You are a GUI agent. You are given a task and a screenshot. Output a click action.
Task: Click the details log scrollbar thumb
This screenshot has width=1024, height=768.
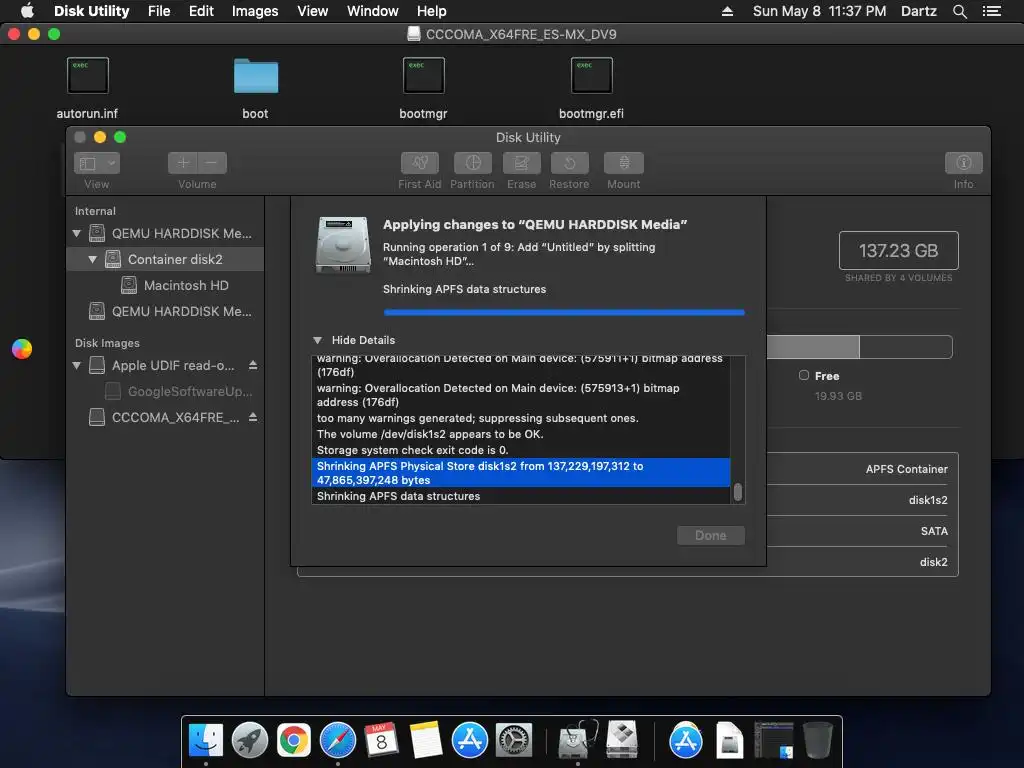pos(738,492)
